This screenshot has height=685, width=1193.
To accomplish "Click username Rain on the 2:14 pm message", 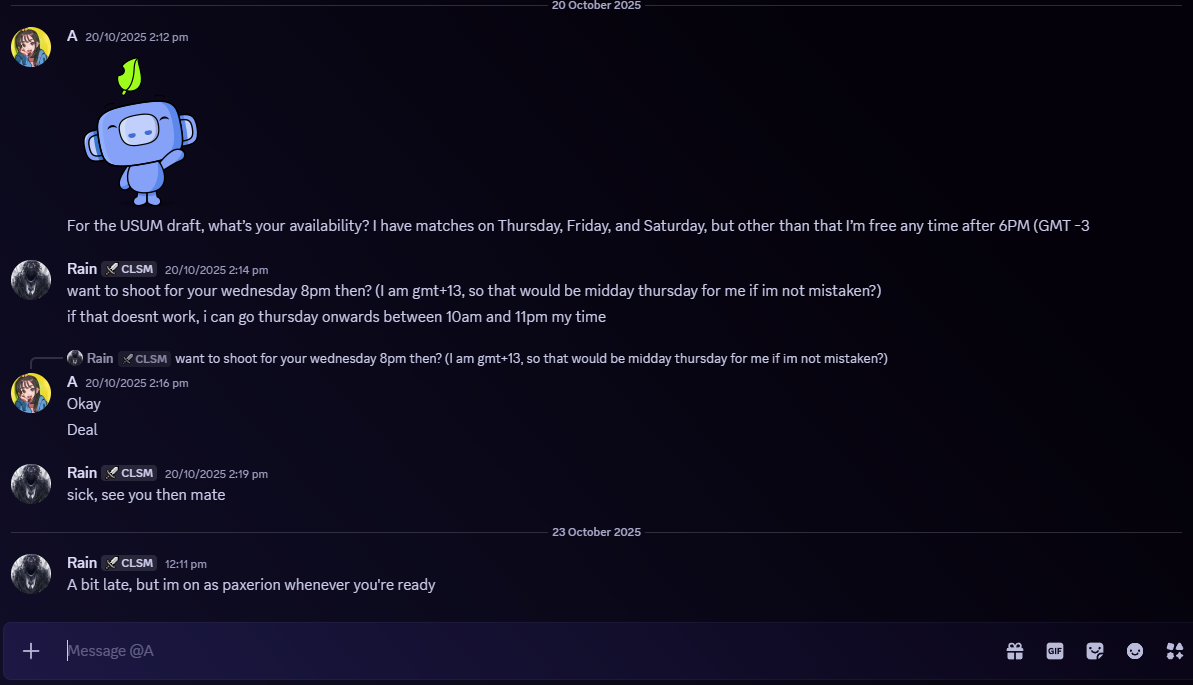I will (x=82, y=269).
